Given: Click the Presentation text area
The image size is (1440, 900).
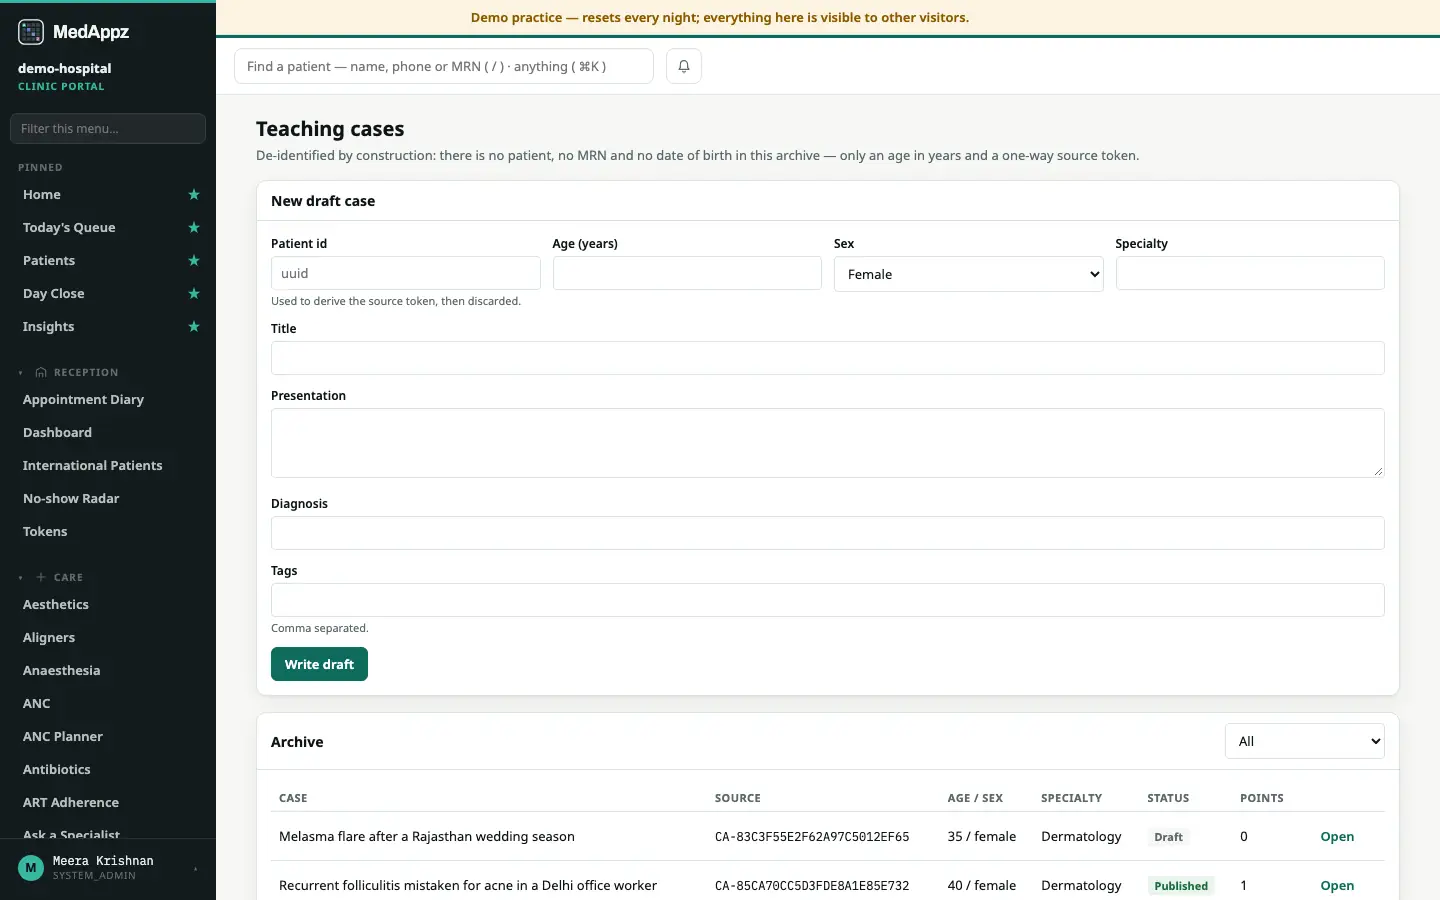Looking at the screenshot, I should coord(828,443).
